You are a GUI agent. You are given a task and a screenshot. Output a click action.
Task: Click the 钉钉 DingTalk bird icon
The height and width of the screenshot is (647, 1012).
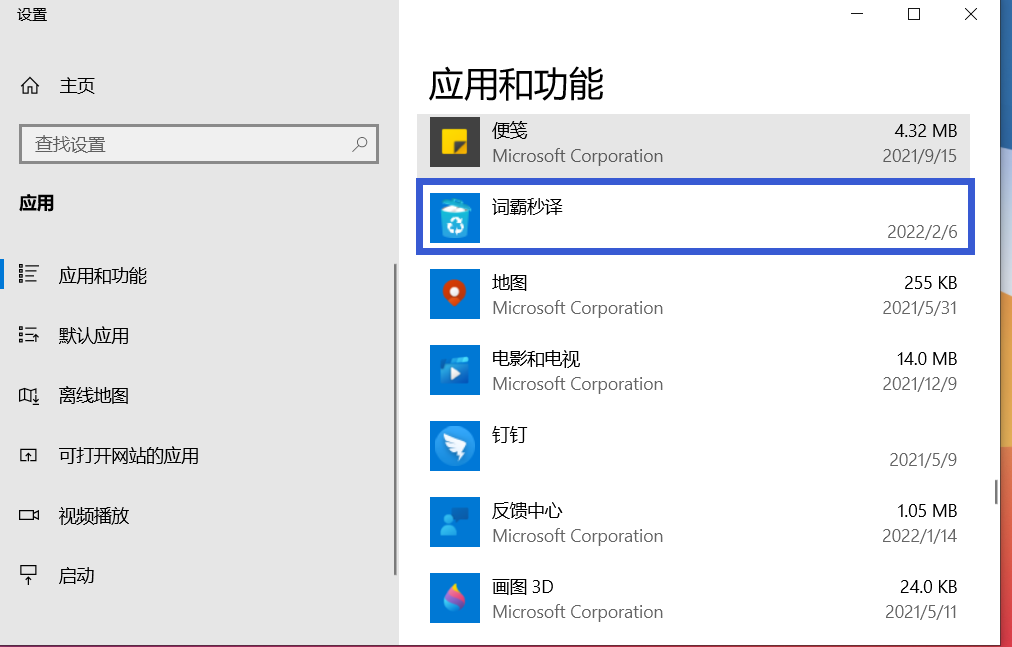(455, 446)
